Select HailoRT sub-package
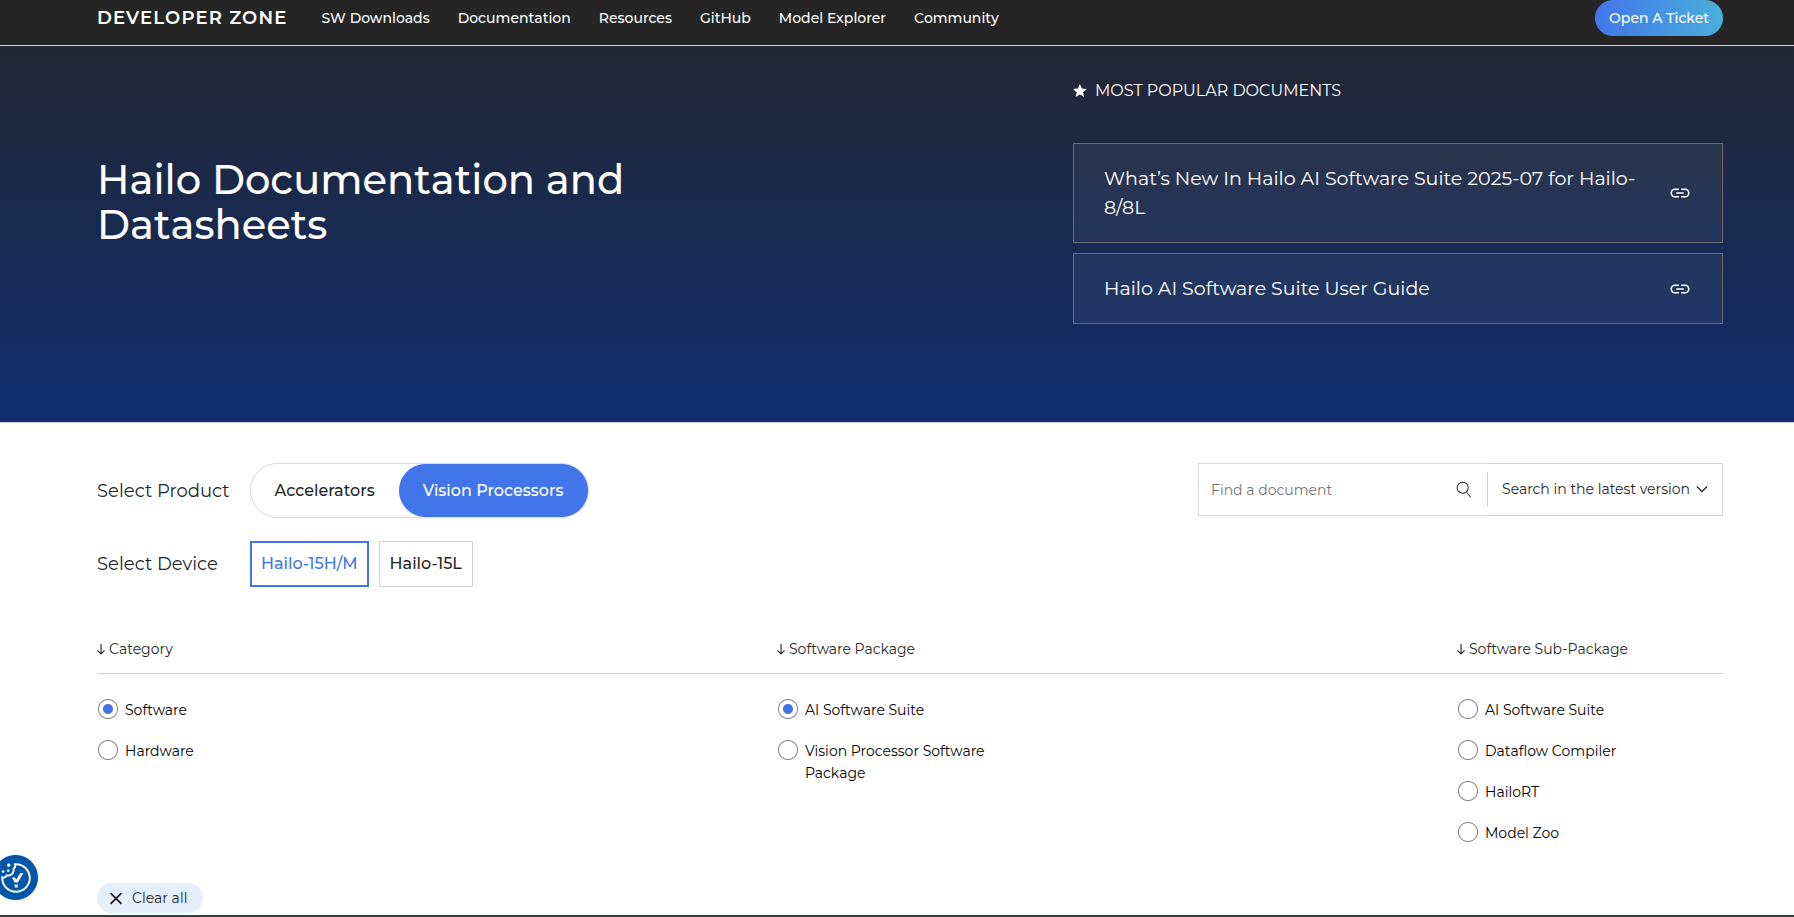 click(1468, 791)
